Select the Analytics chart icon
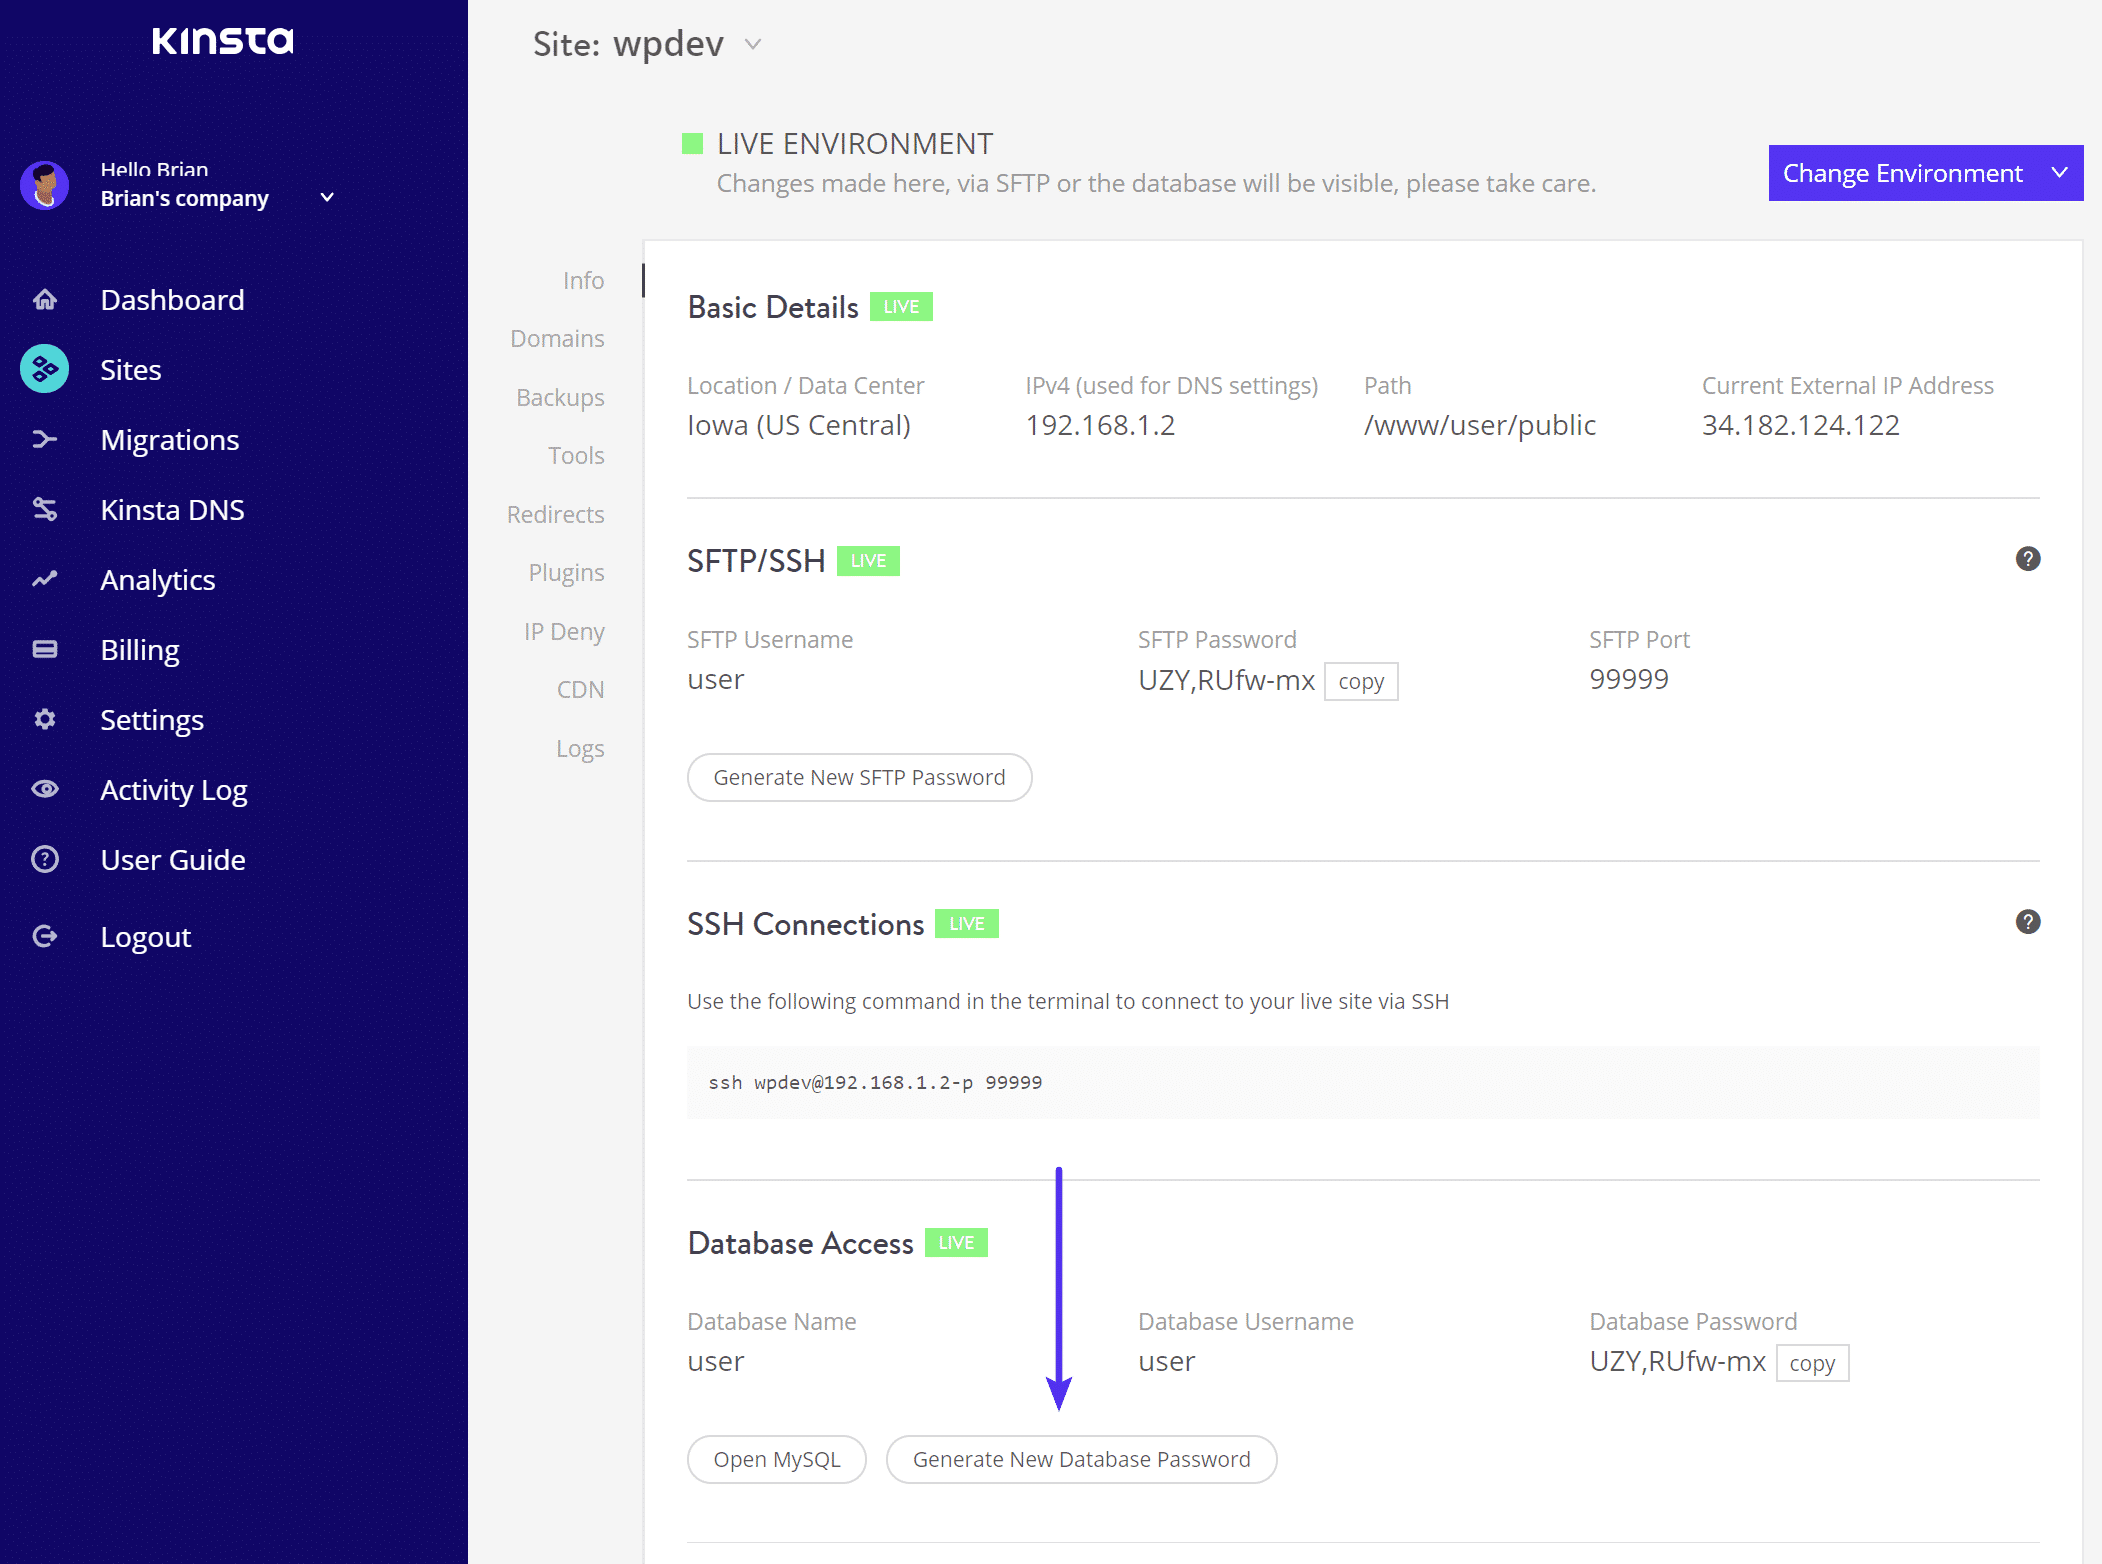The width and height of the screenshot is (2102, 1564). point(45,579)
